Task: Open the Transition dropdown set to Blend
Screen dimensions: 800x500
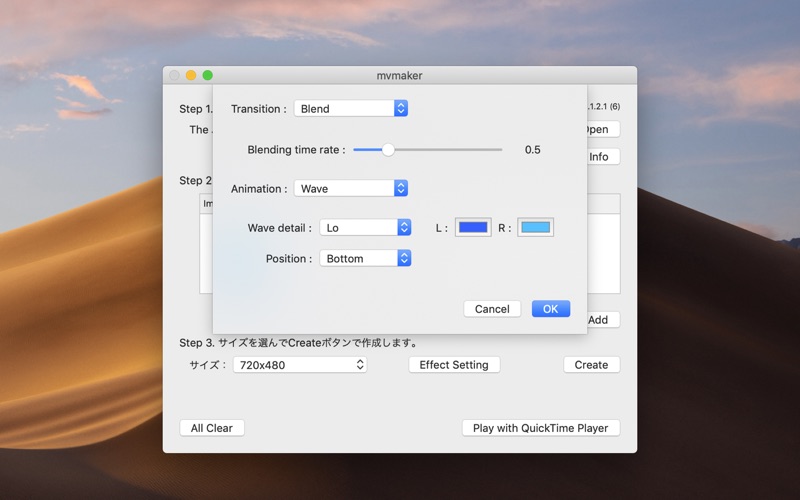Action: tap(351, 109)
